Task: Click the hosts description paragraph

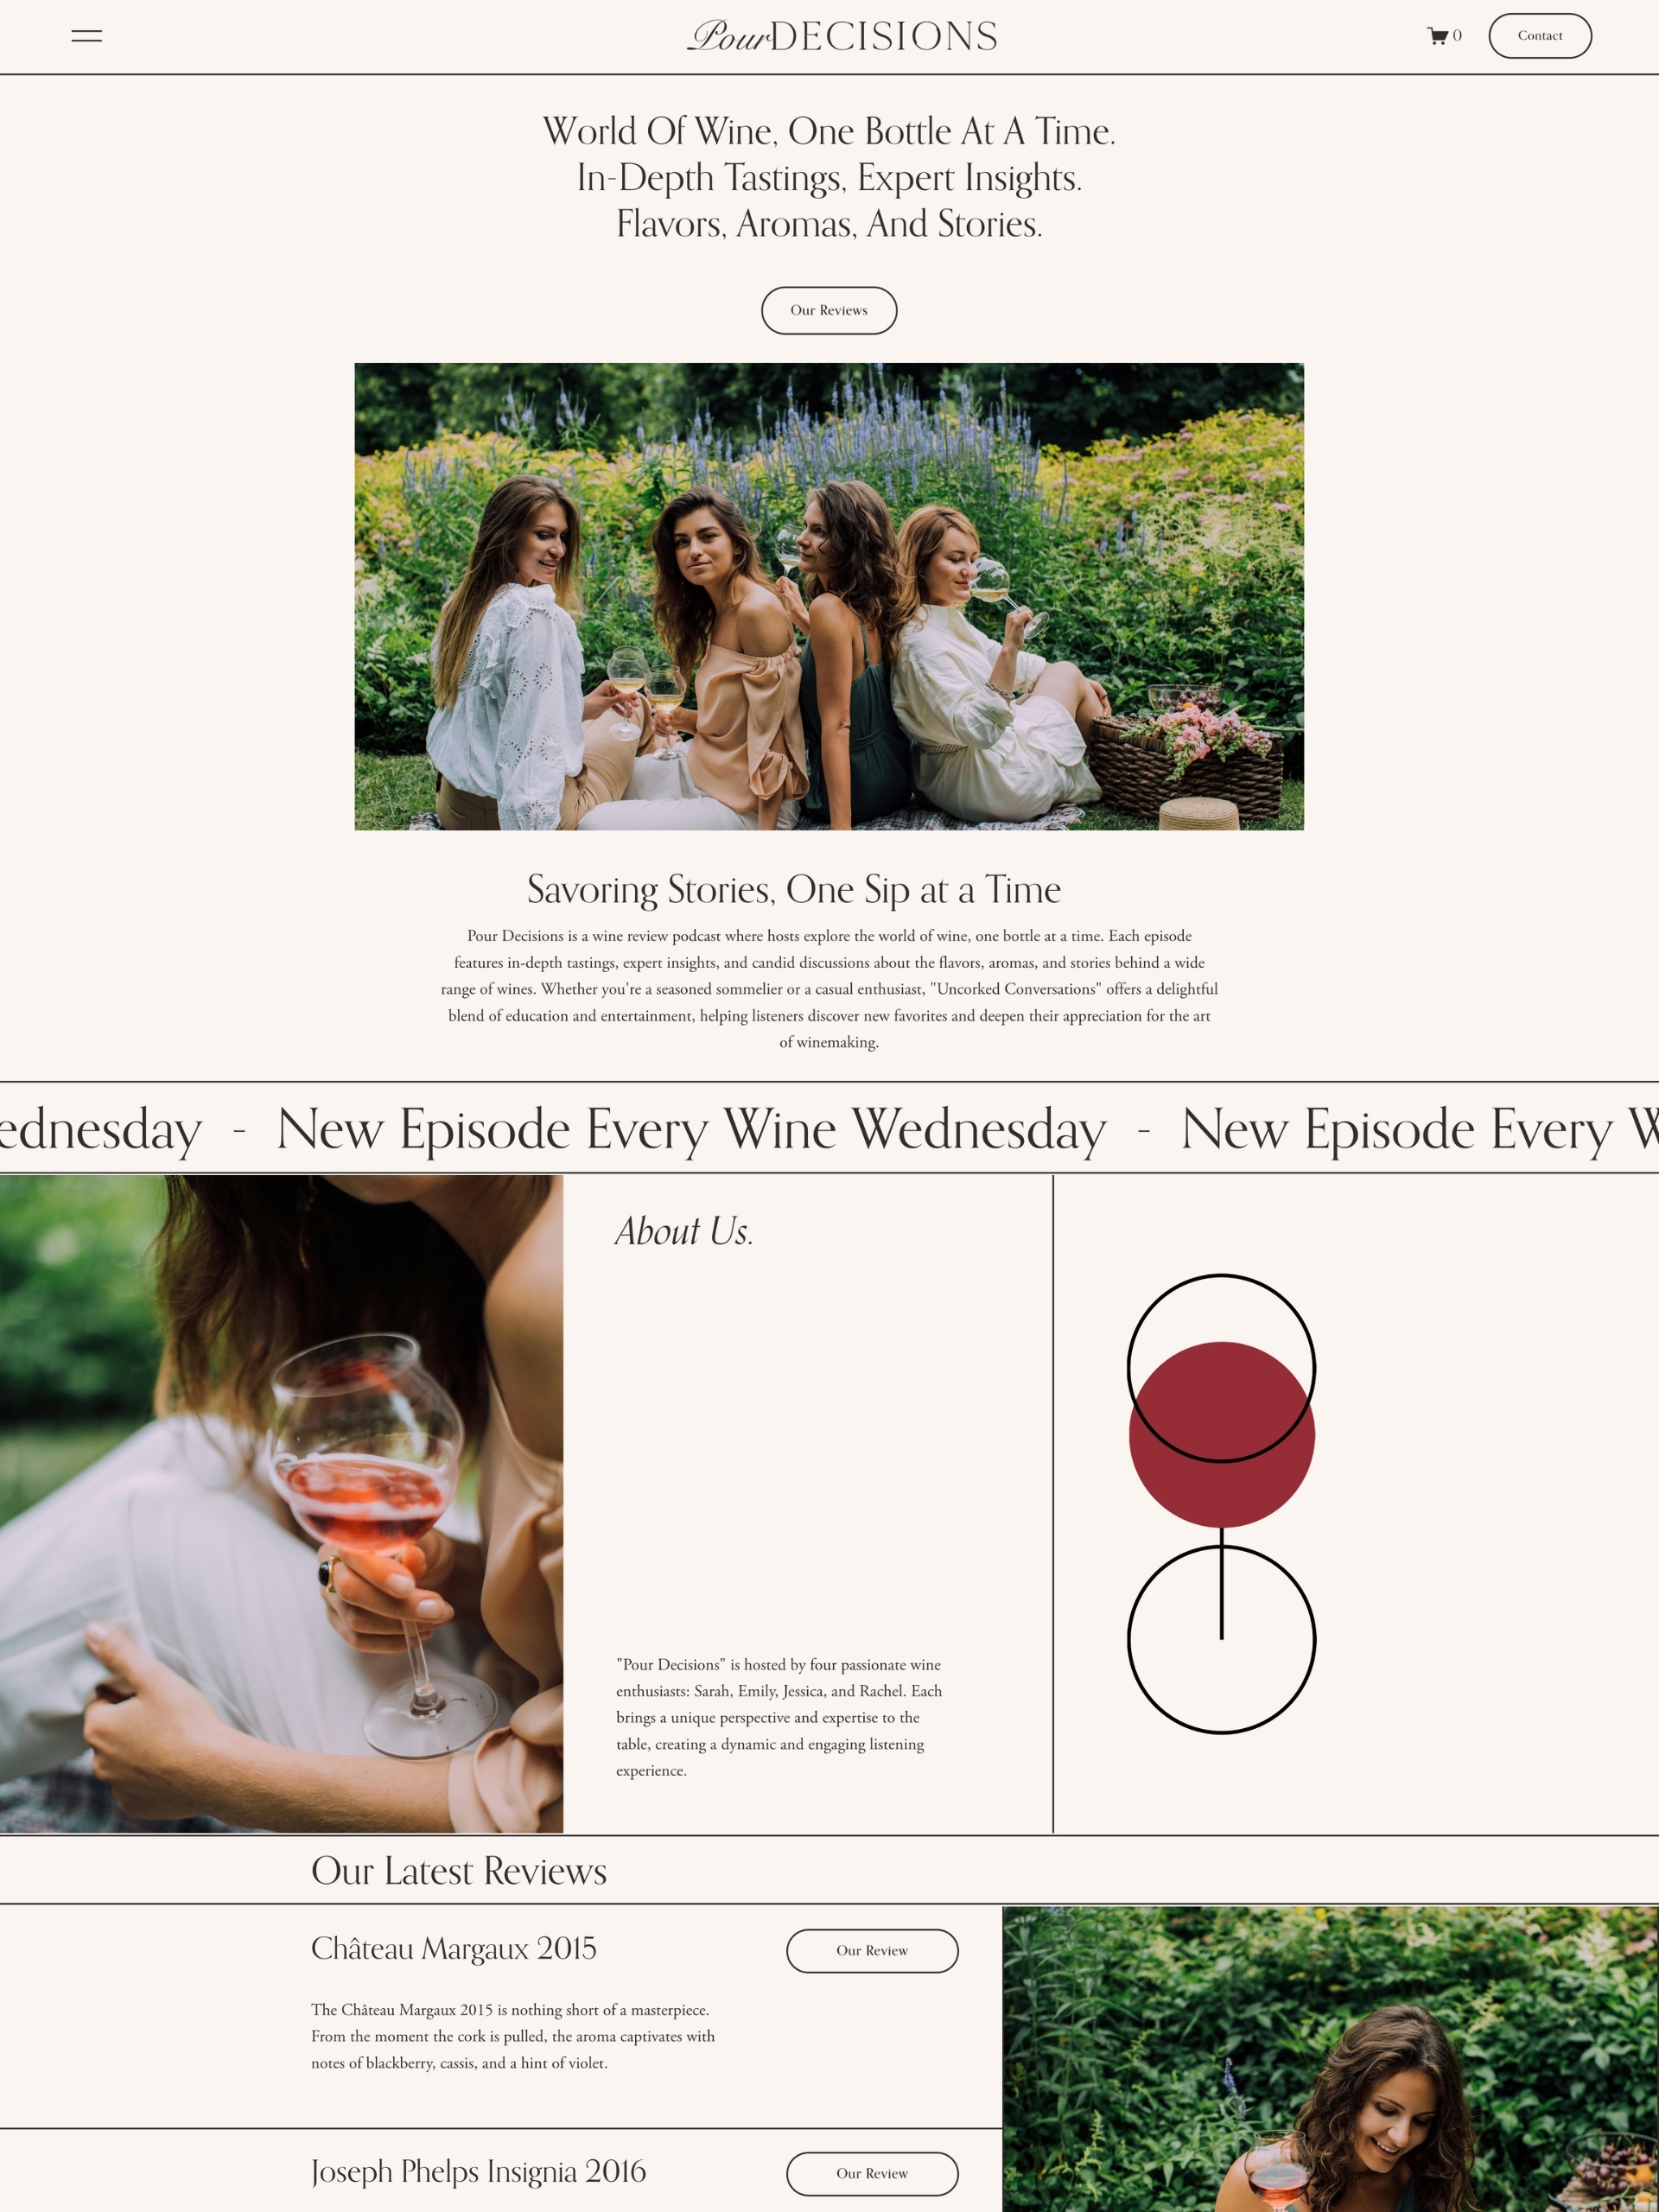Action: pyautogui.click(x=779, y=1717)
